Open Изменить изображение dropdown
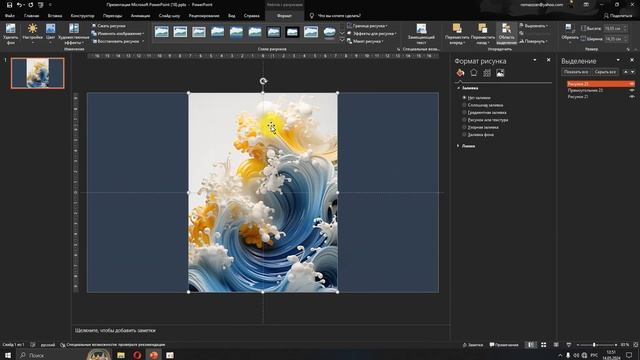Viewport: 640px width, 360px height. tap(118, 33)
